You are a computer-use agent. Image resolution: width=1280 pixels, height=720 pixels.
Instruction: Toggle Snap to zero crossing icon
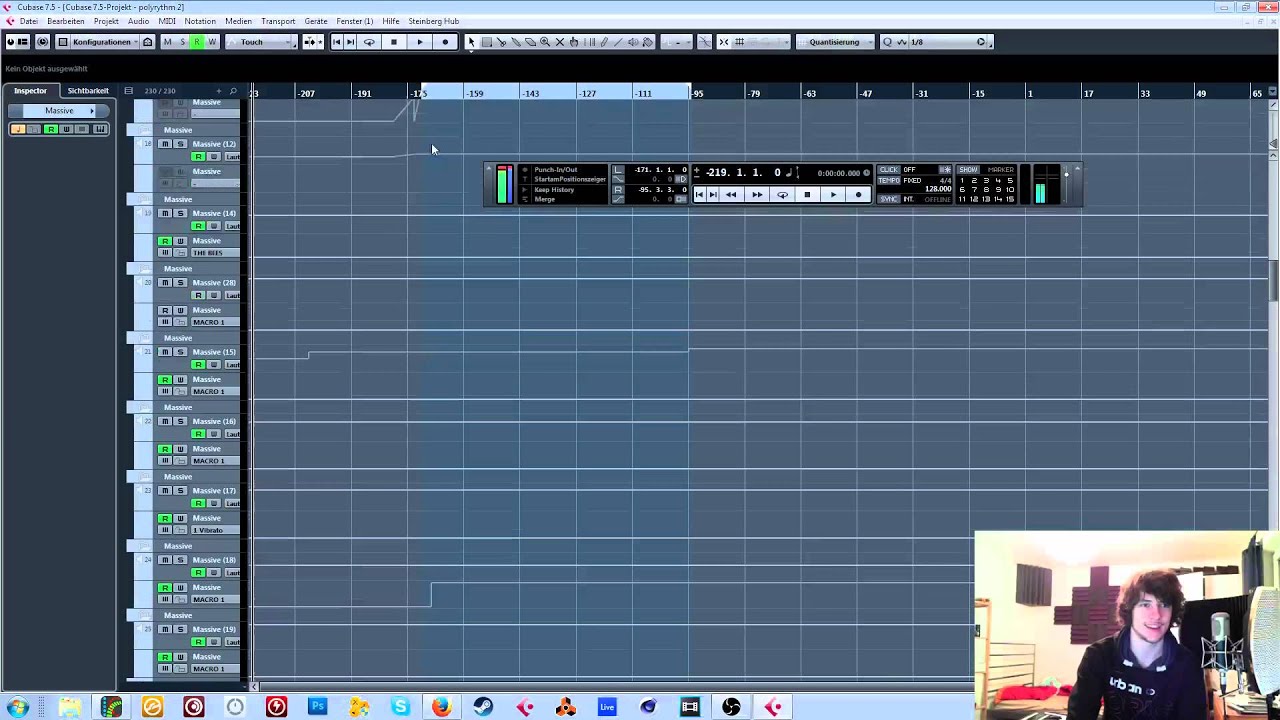point(704,42)
